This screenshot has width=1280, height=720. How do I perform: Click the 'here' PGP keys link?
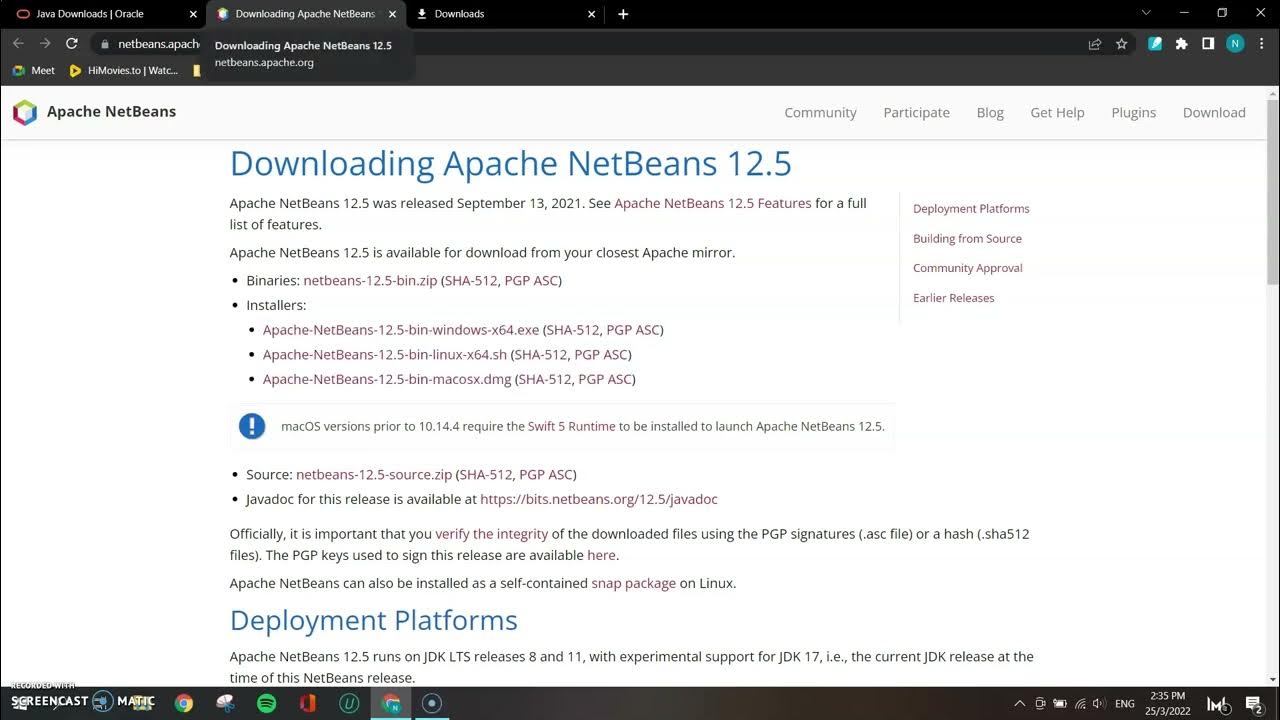(601, 555)
